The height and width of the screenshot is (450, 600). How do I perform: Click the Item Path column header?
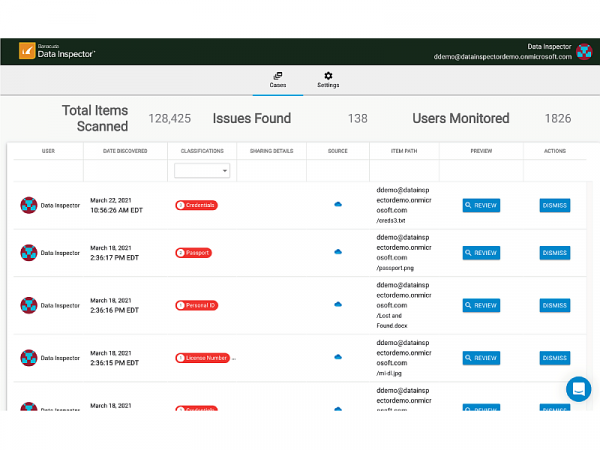coord(404,151)
